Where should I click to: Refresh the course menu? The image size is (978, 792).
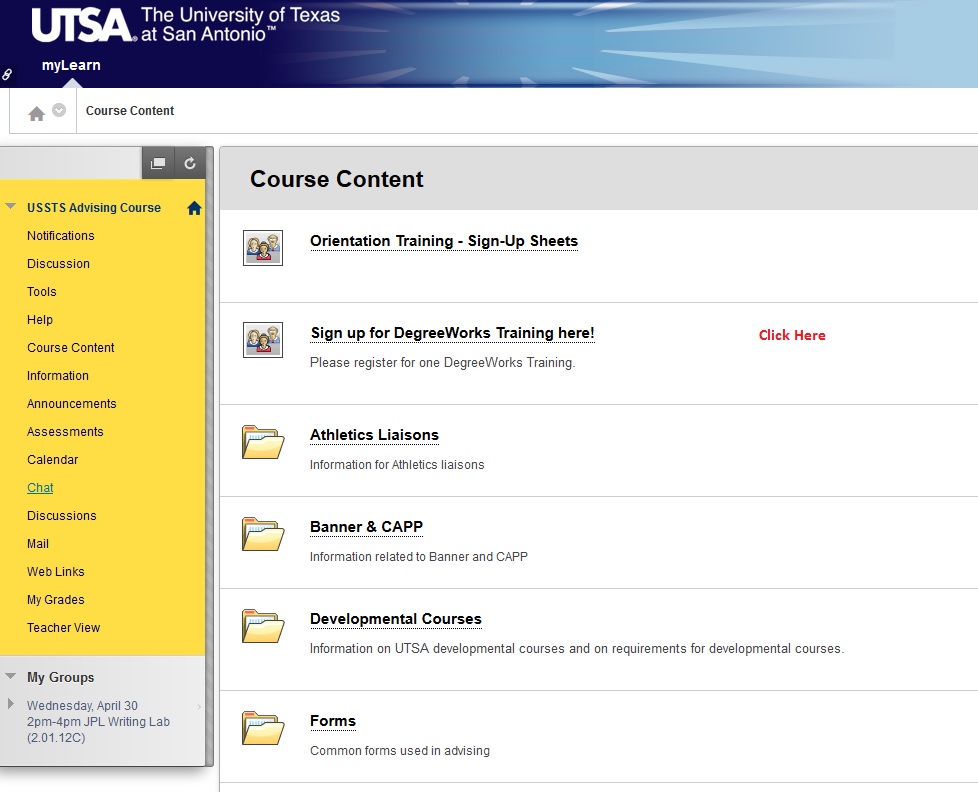click(189, 163)
